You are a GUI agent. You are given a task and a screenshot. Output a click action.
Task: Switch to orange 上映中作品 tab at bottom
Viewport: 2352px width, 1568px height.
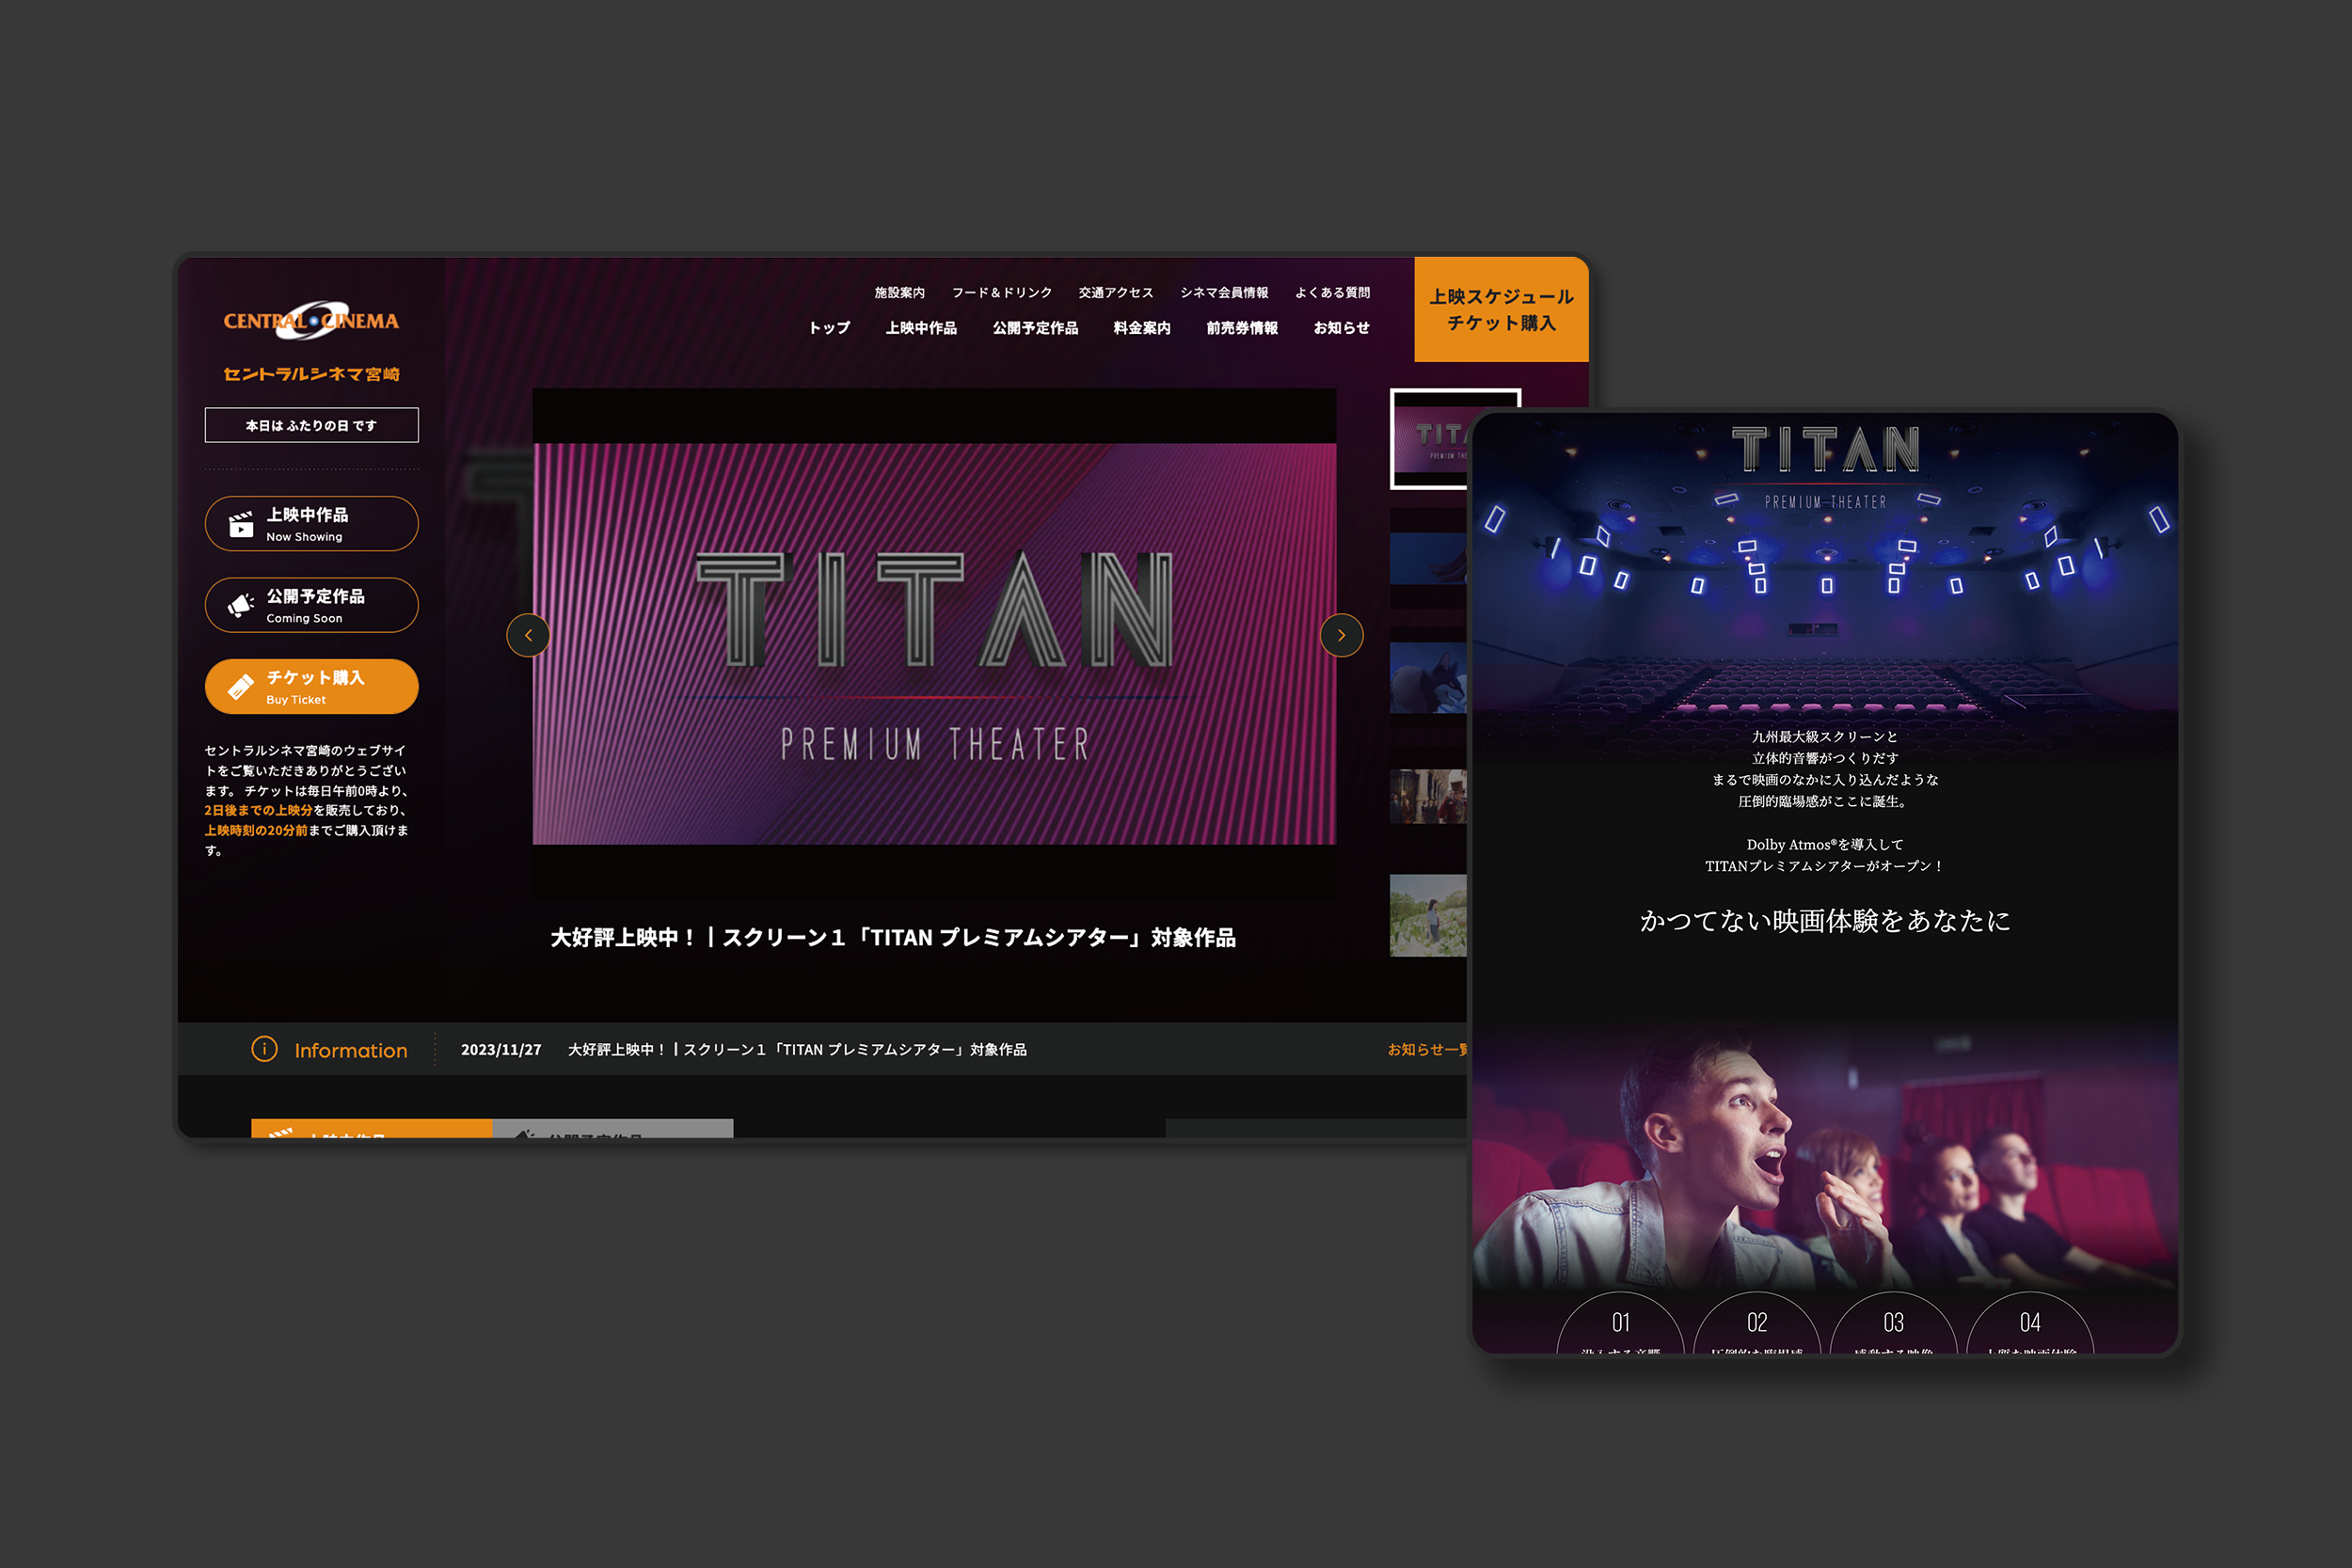371,1128
